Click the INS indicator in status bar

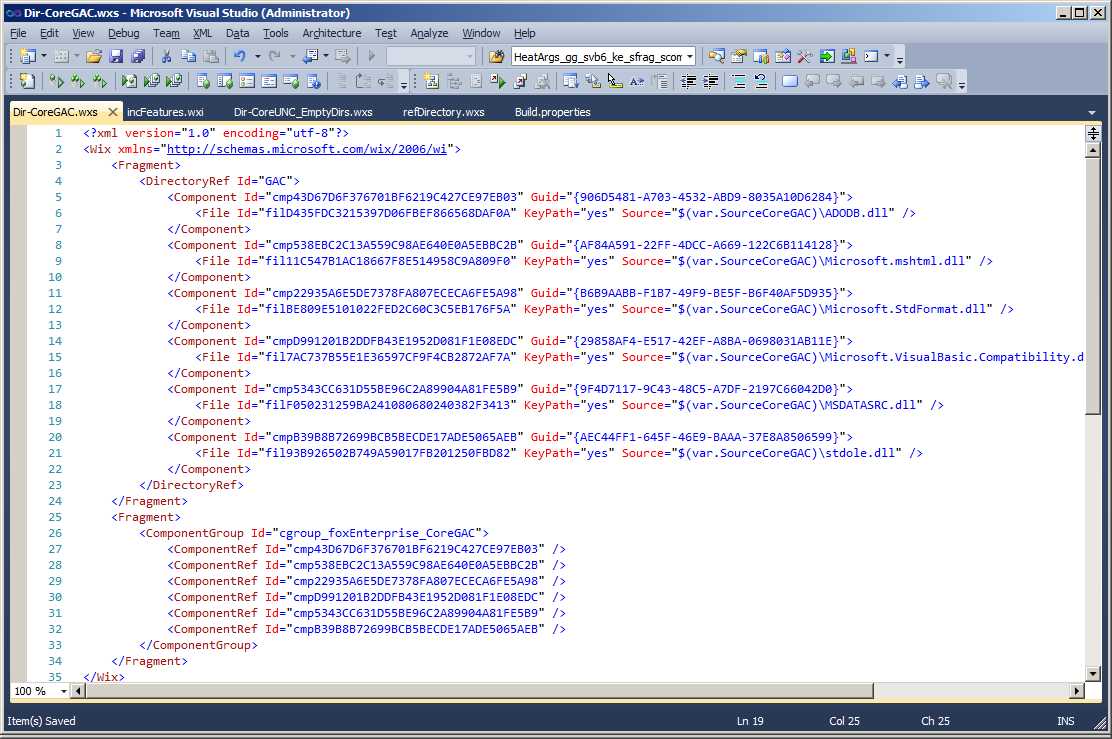point(1065,721)
